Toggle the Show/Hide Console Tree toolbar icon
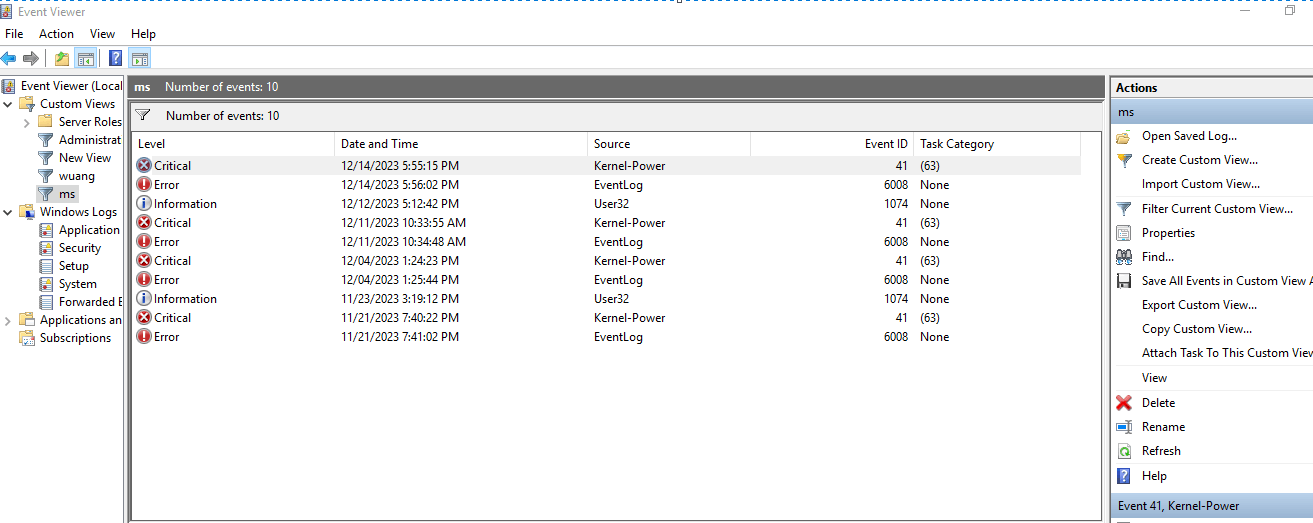 86,58
